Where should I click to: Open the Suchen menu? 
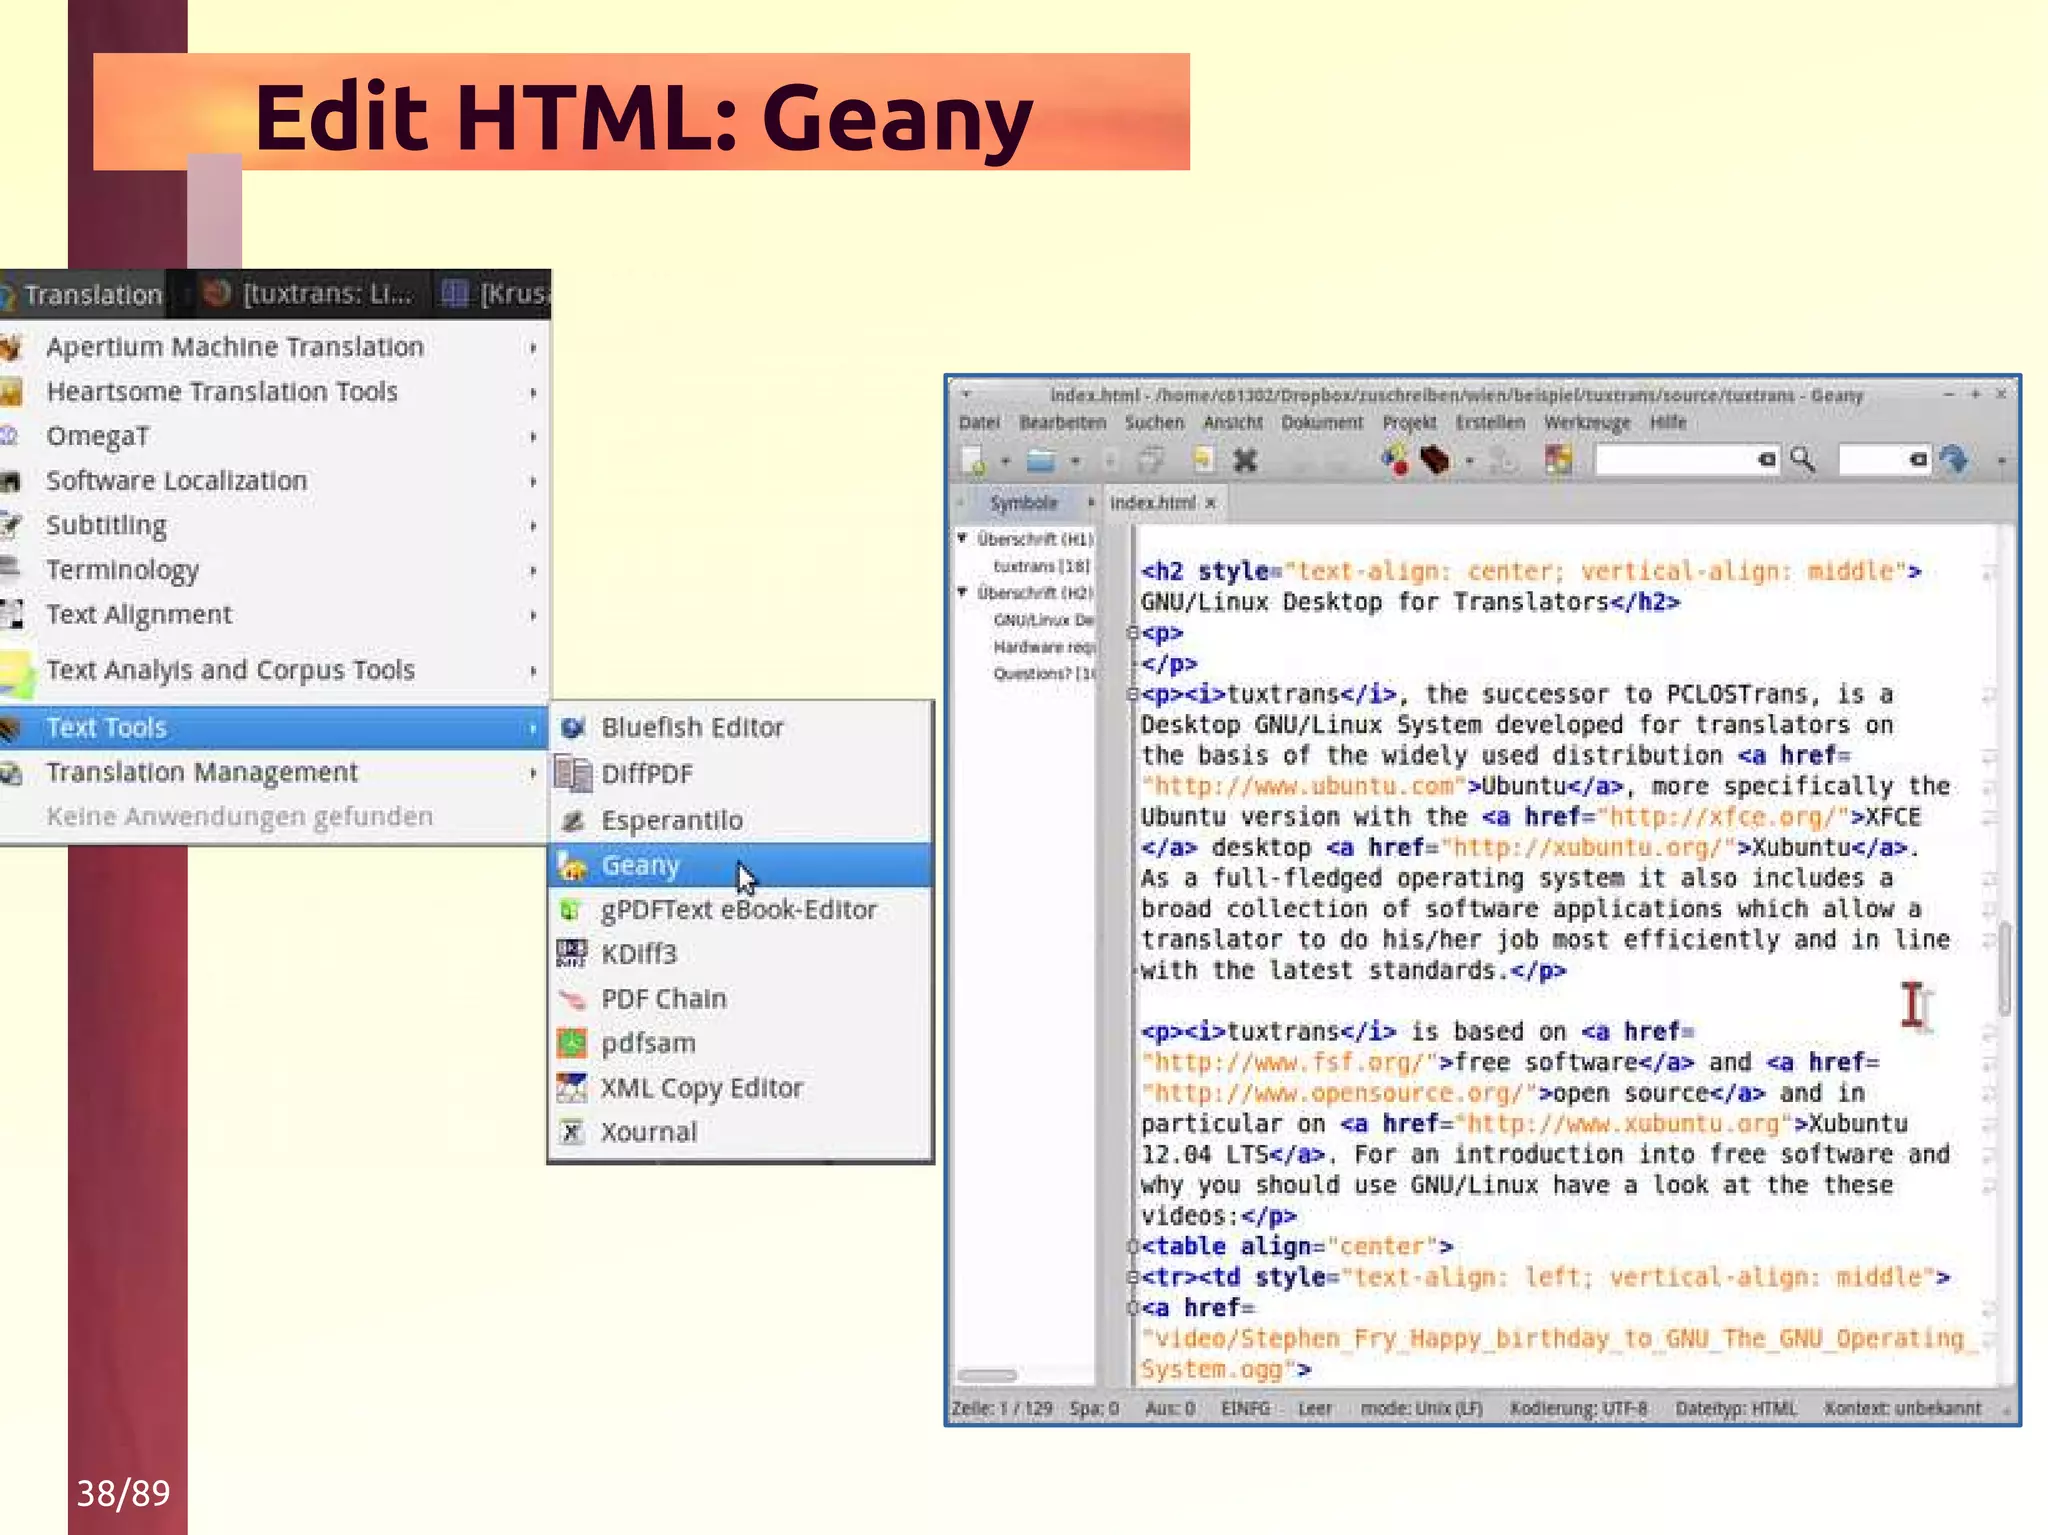tap(1154, 422)
